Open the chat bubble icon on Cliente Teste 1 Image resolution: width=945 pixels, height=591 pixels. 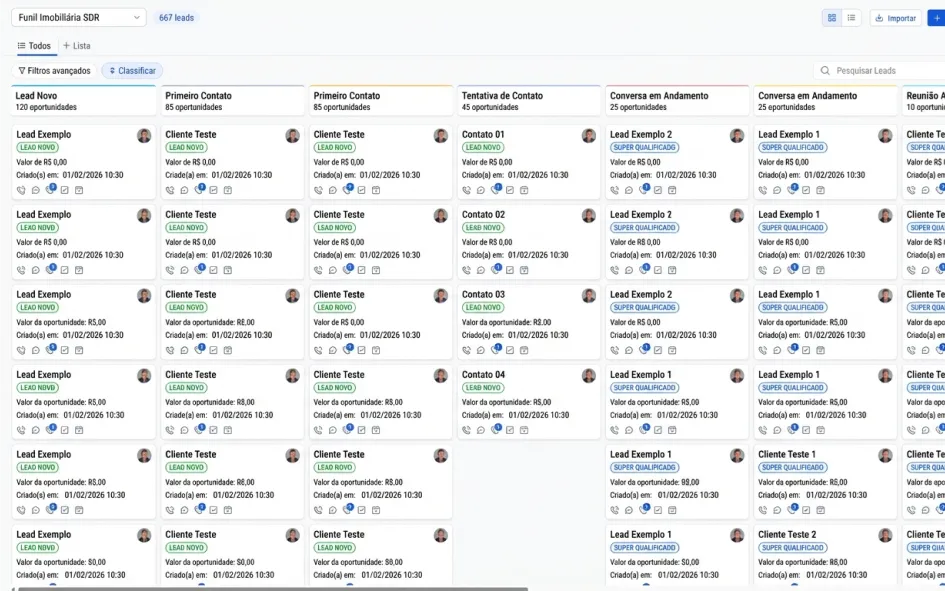[x=777, y=510]
